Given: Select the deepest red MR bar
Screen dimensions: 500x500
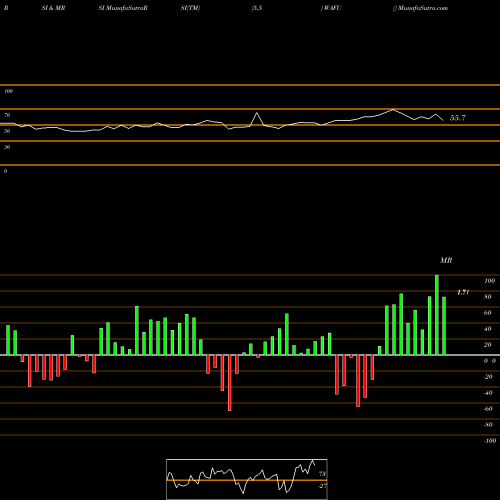Looking at the screenshot, I should tap(230, 383).
